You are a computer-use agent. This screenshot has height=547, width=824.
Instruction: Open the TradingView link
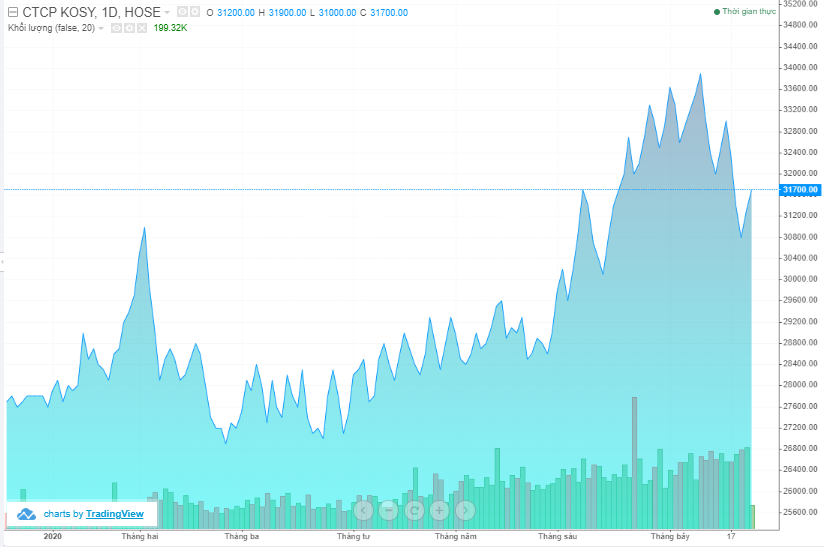(115, 514)
